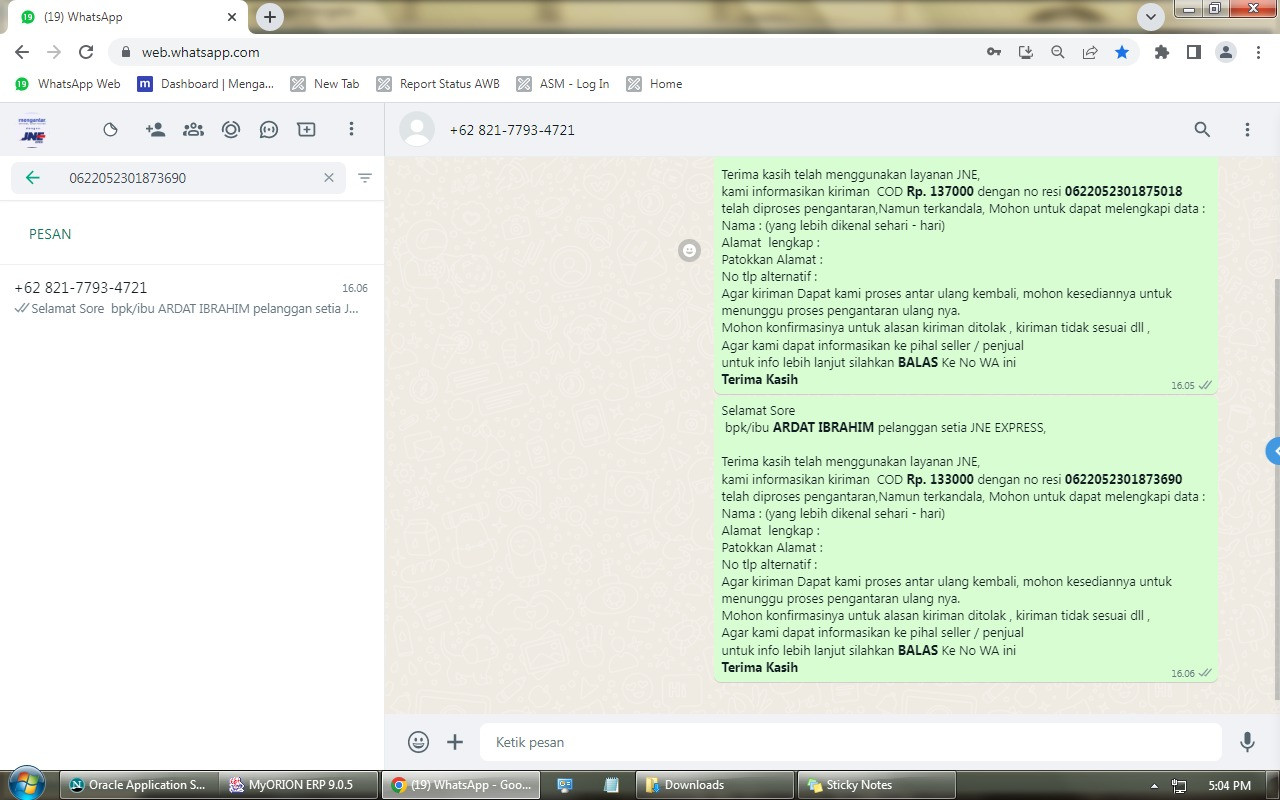Switch to Sticky Notes taskbar item
This screenshot has width=1280, height=800.
(876, 785)
